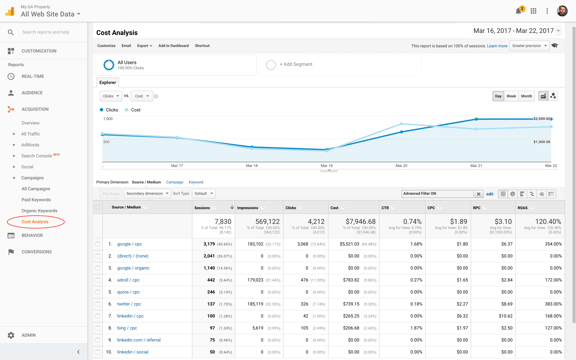Select the pie chart table view icon
The width and height of the screenshot is (576, 360).
tap(512, 194)
